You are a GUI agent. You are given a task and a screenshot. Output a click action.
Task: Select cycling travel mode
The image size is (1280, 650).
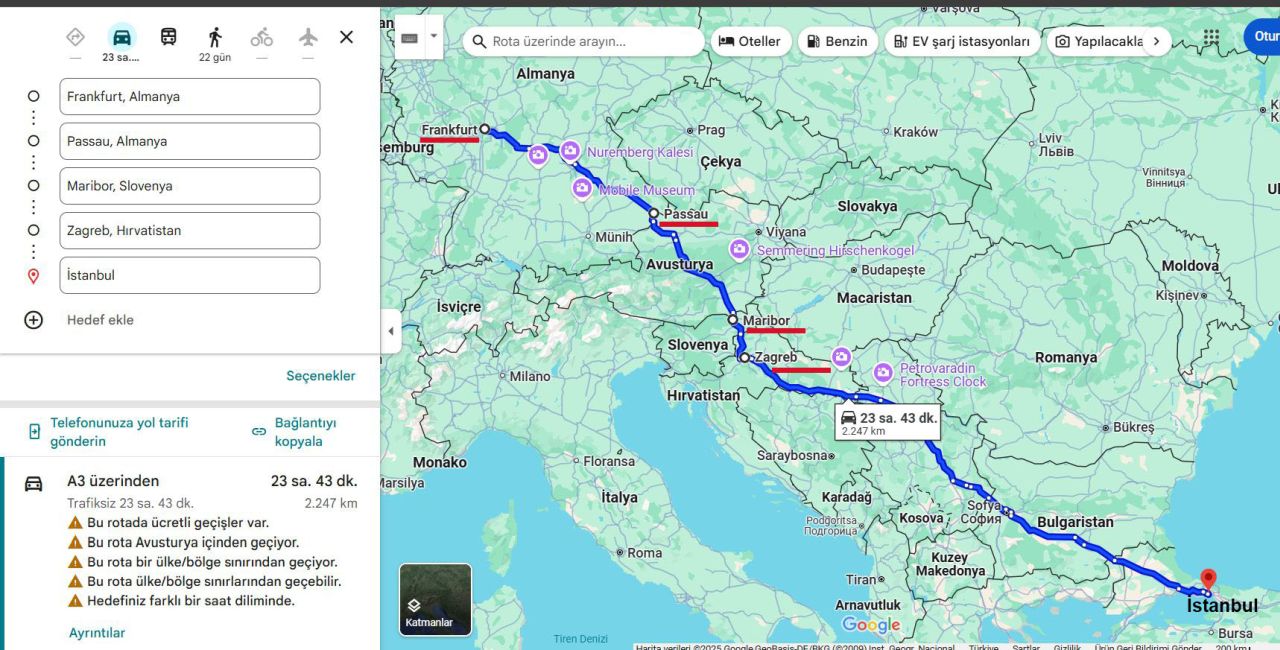[262, 37]
